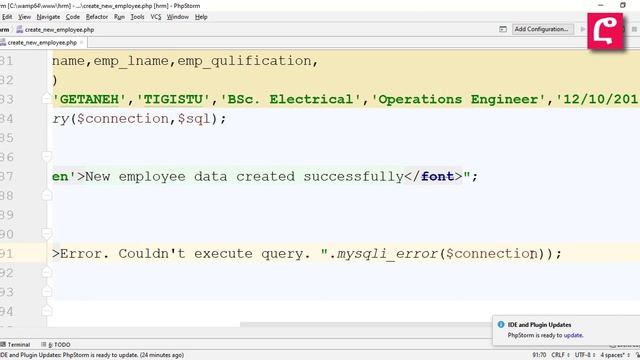Toggle the code fold marker on line 94
Image resolution: width=640 pixels, height=360 pixels.
click(x=47, y=311)
